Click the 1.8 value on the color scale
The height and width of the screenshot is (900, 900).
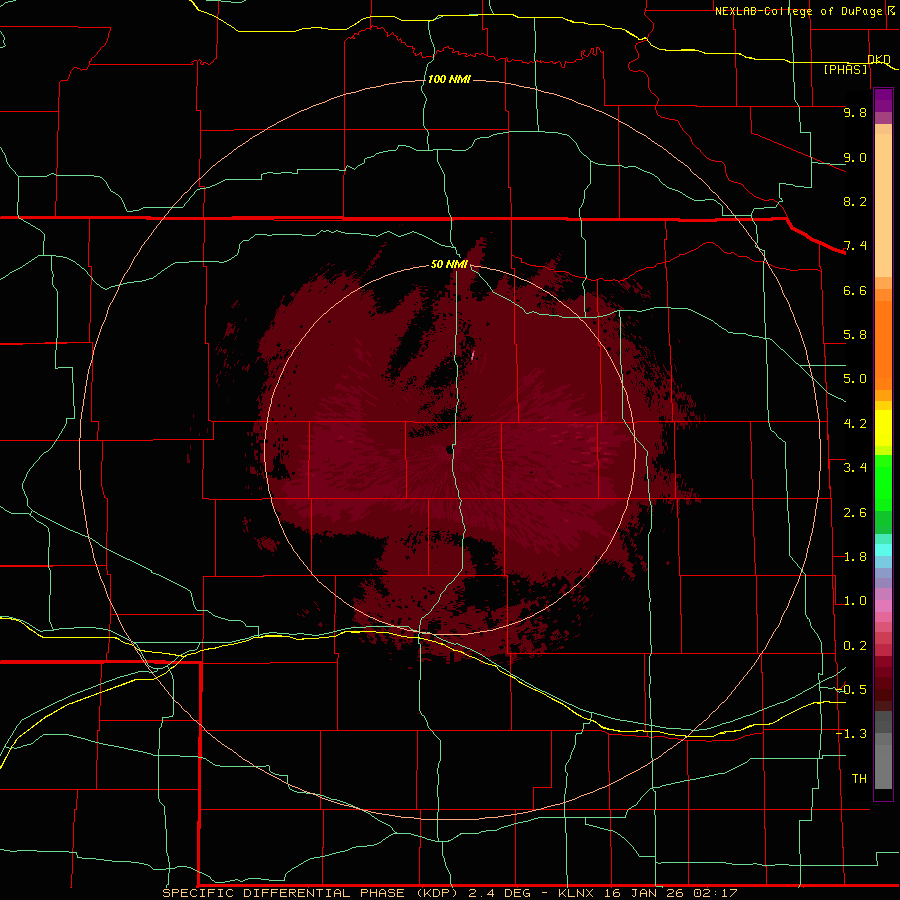[855, 557]
